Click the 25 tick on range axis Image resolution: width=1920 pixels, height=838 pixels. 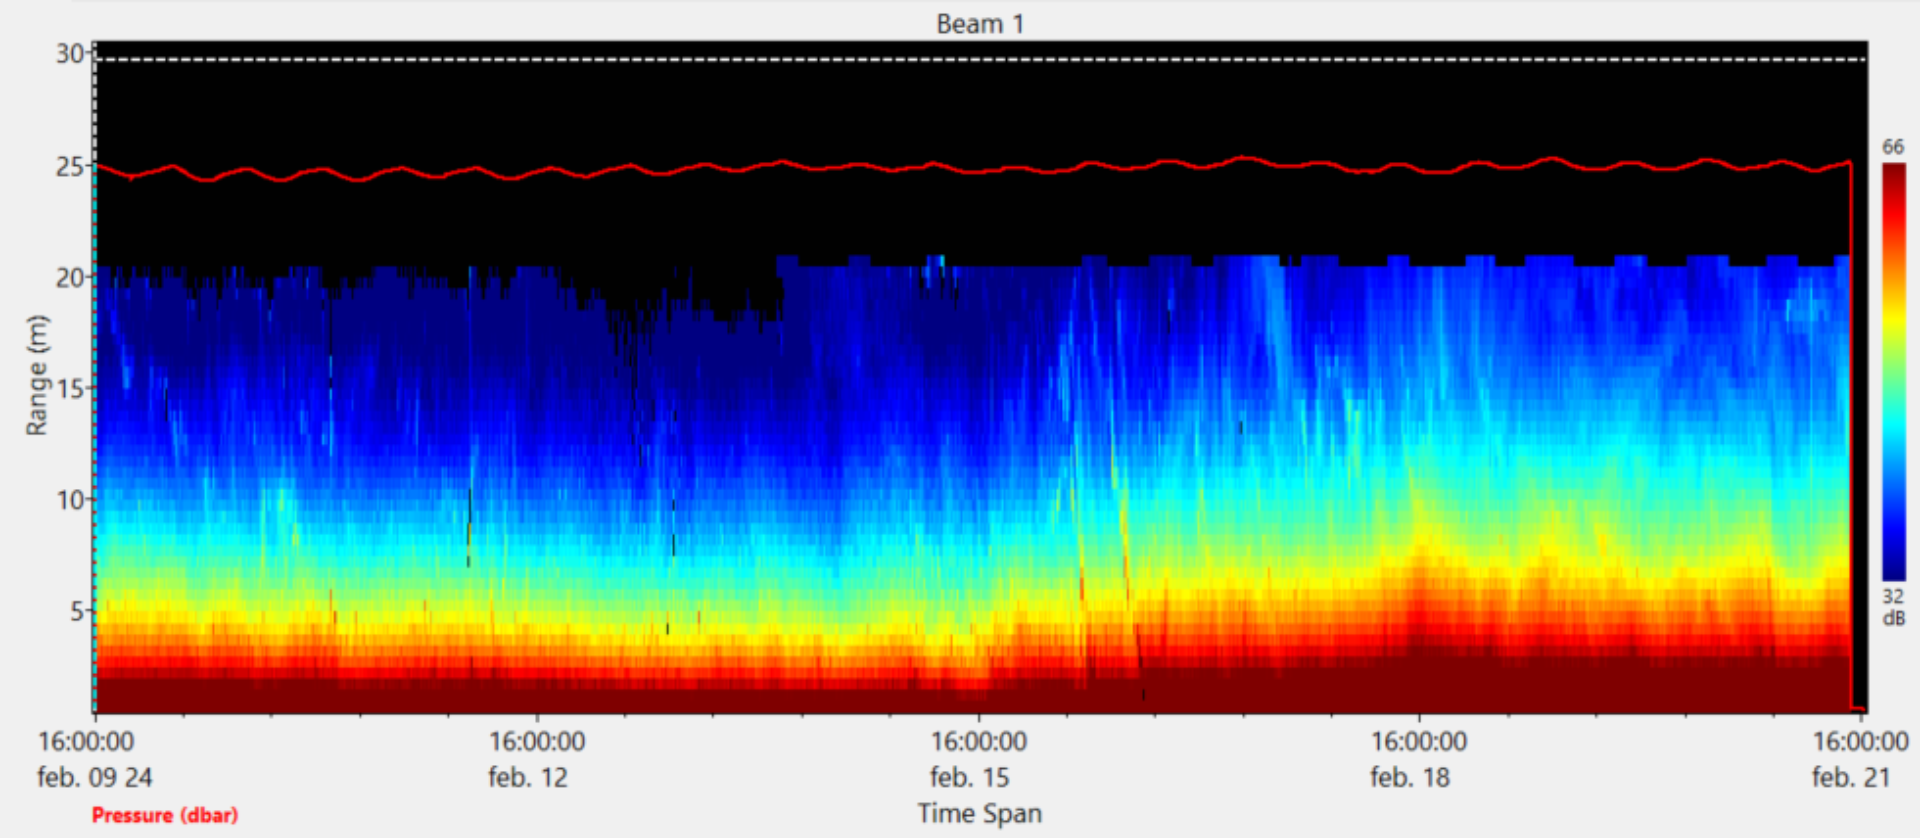70,167
